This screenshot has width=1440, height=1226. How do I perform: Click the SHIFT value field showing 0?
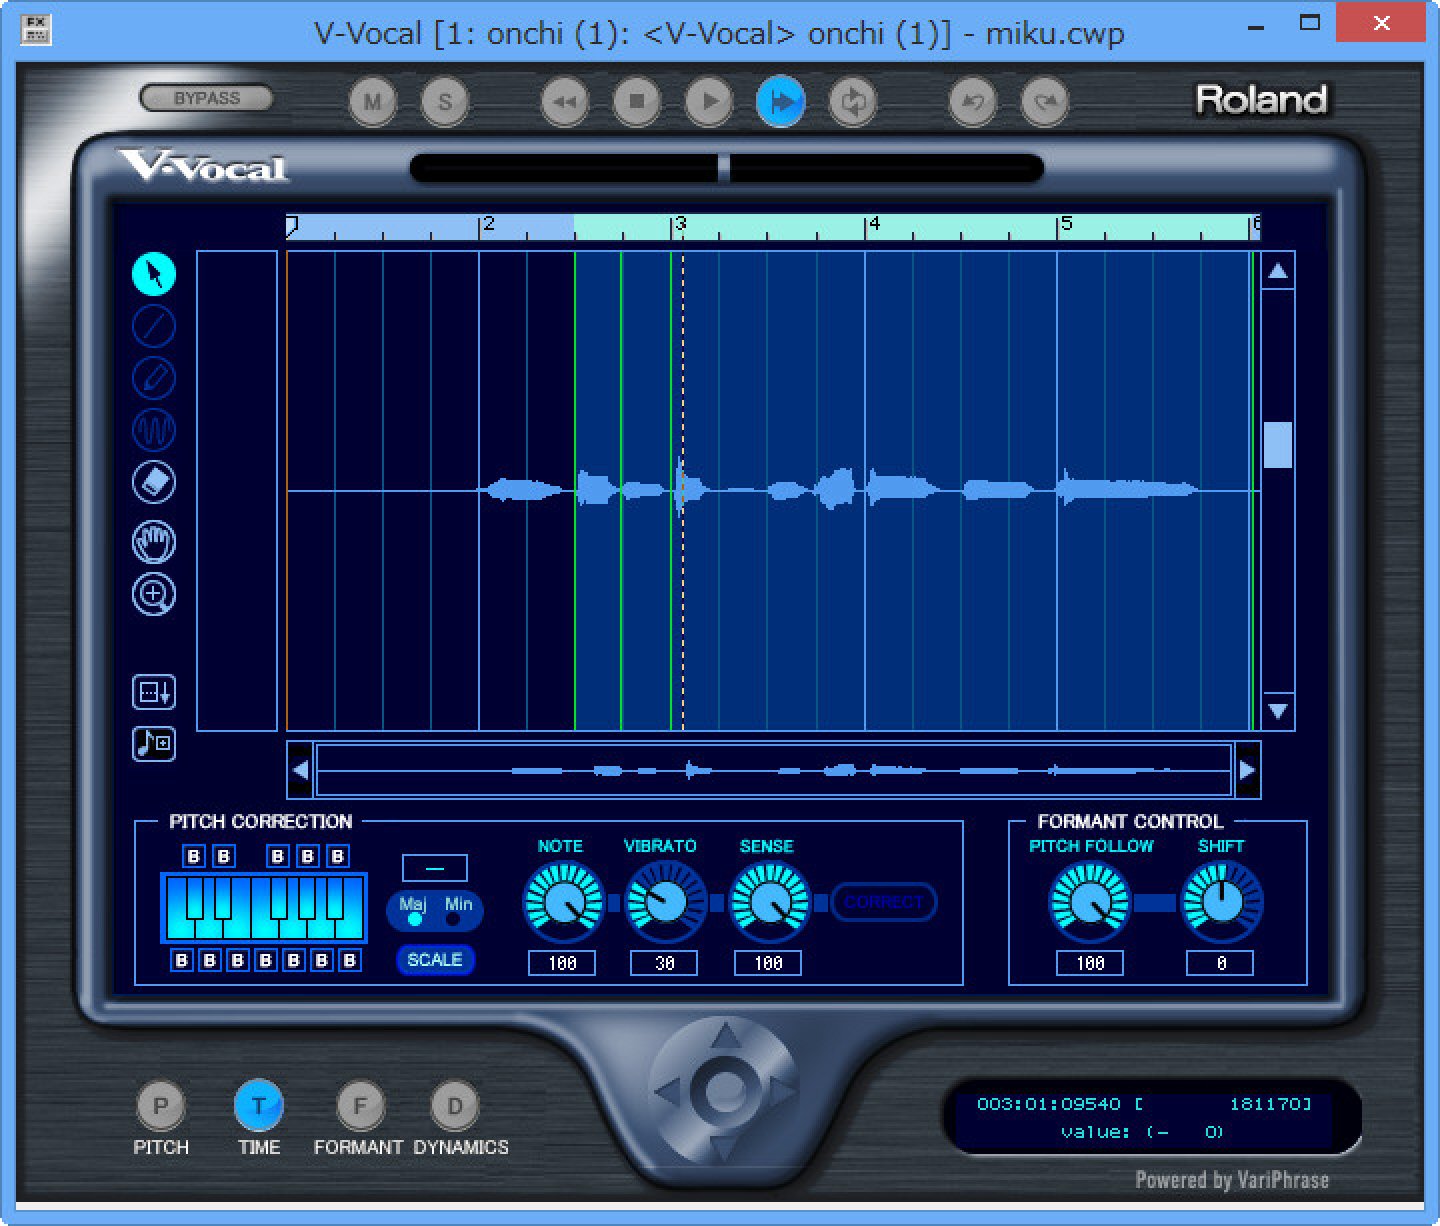pos(1221,963)
